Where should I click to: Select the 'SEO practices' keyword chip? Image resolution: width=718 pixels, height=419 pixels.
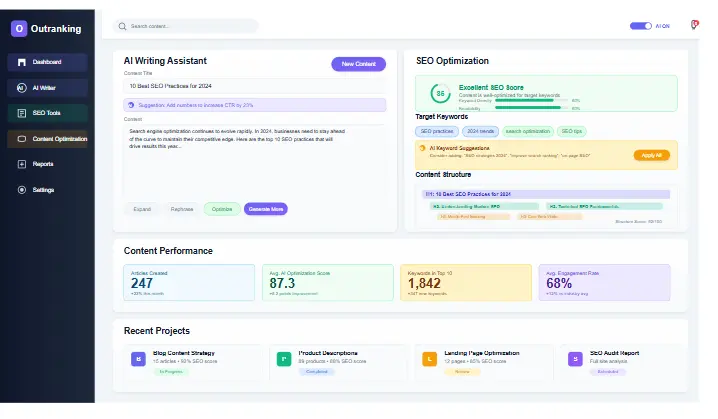click(x=437, y=131)
